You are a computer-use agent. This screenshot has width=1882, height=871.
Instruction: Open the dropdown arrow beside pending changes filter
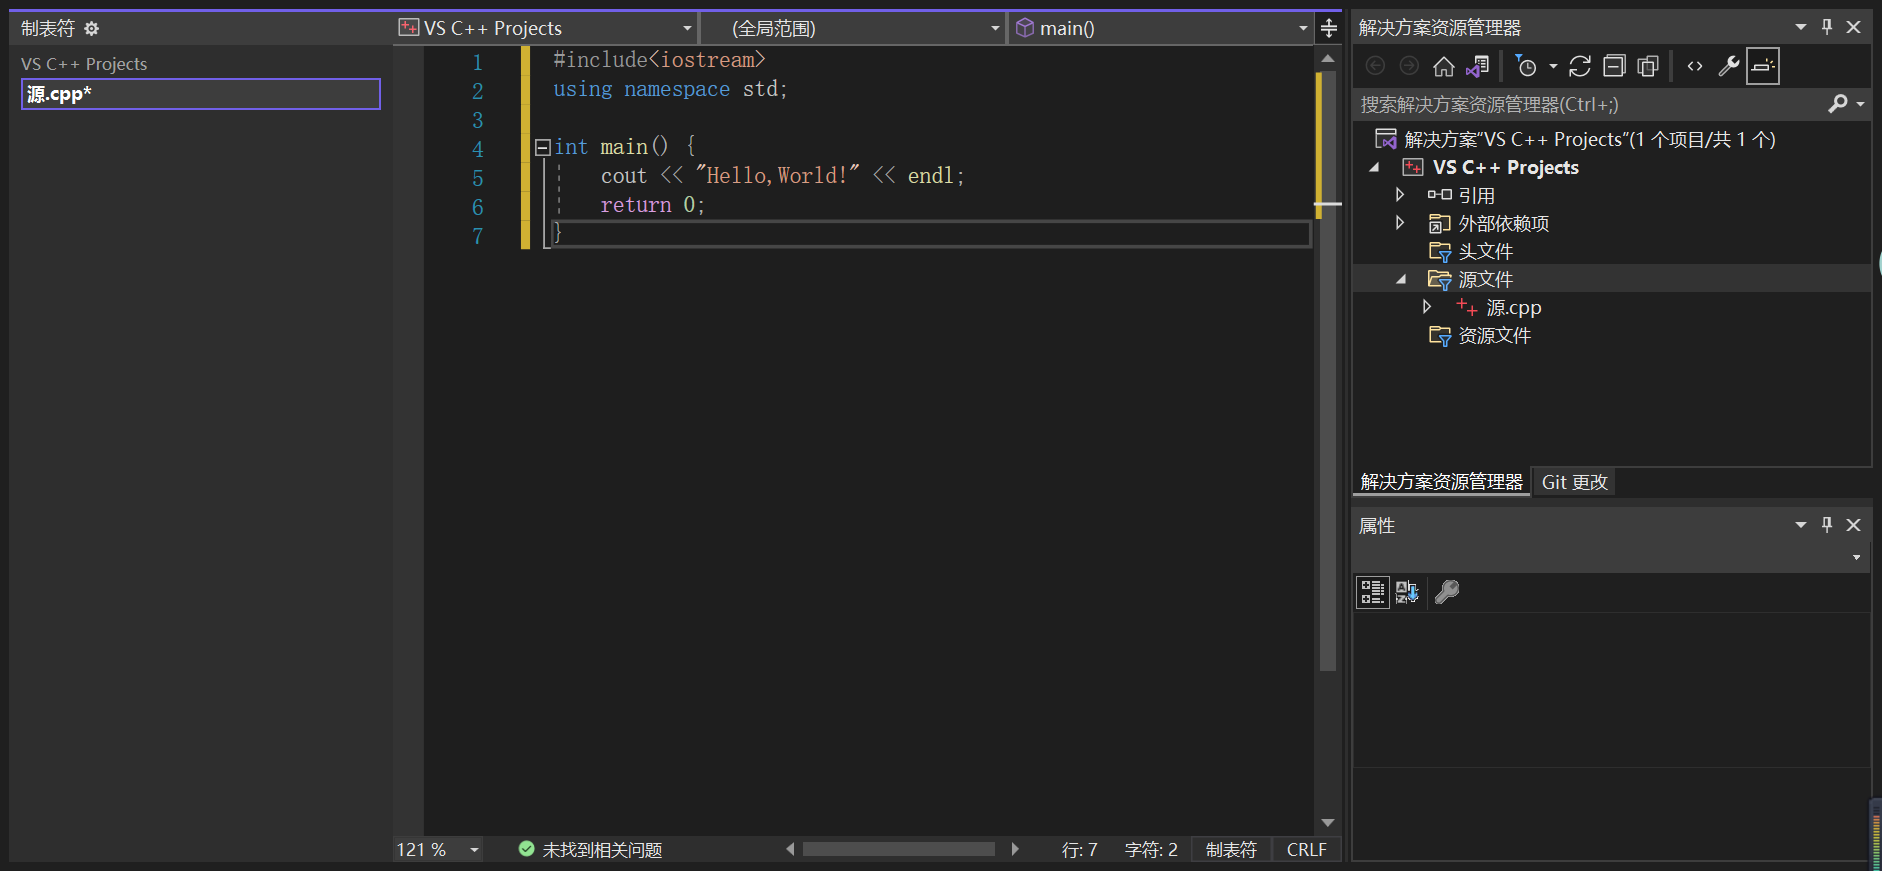point(1553,67)
